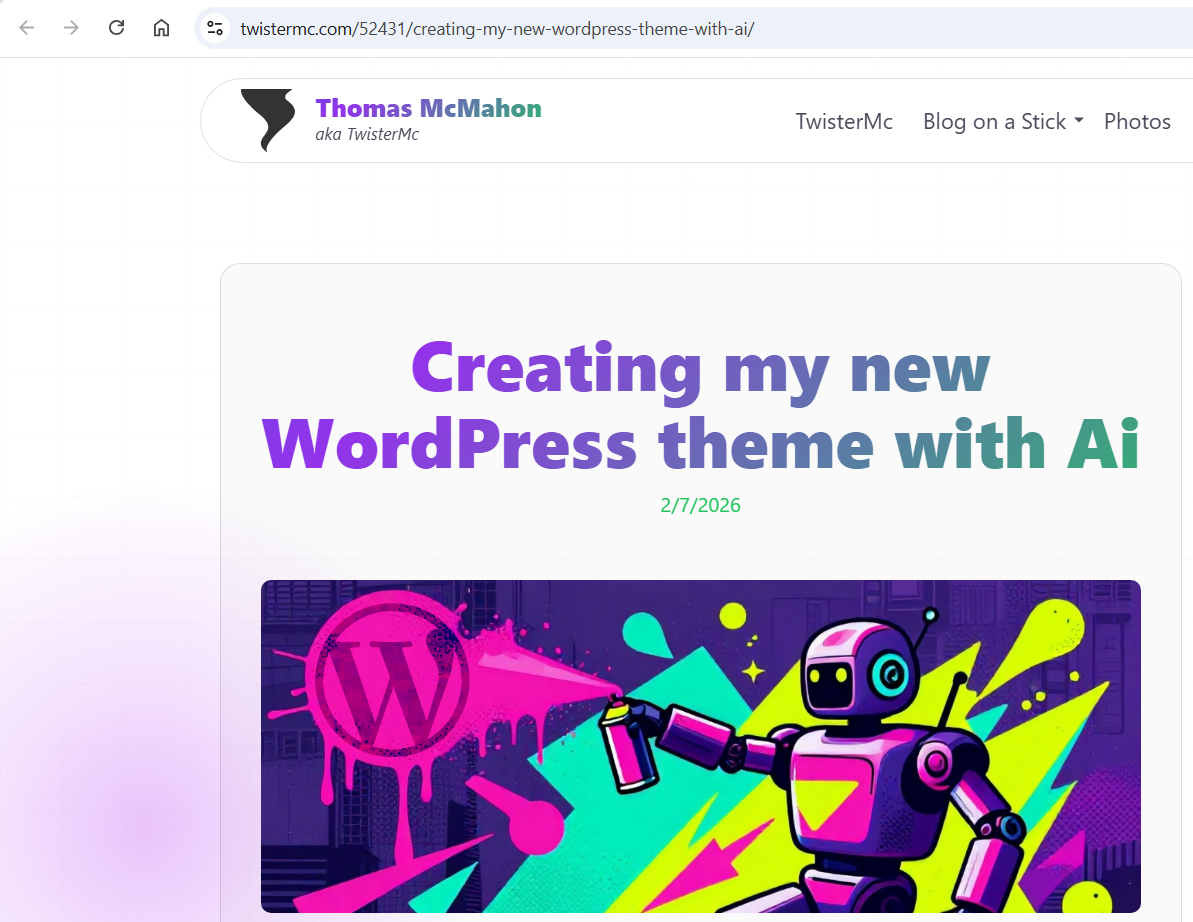This screenshot has width=1193, height=922.
Task: Open the Thomas McMahon site title link
Action: (428, 108)
